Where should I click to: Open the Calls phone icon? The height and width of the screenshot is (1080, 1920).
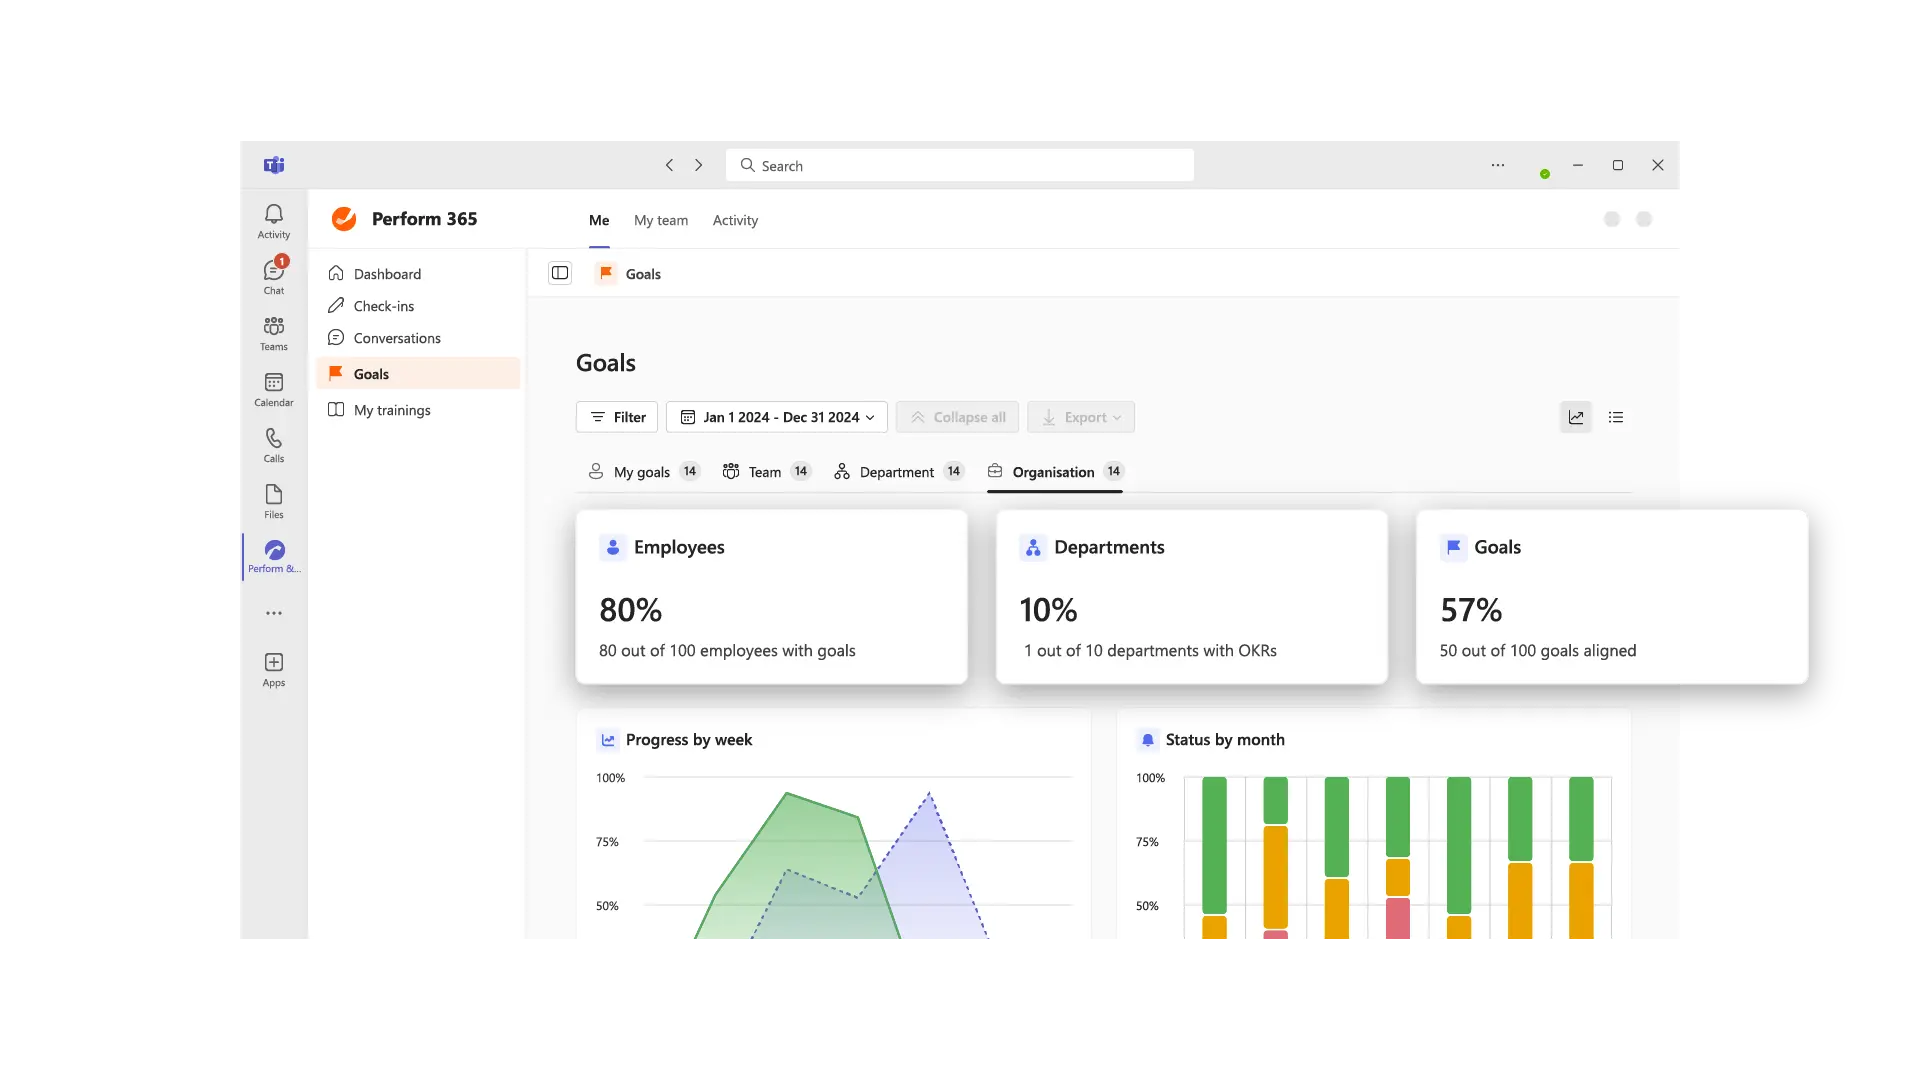tap(273, 444)
